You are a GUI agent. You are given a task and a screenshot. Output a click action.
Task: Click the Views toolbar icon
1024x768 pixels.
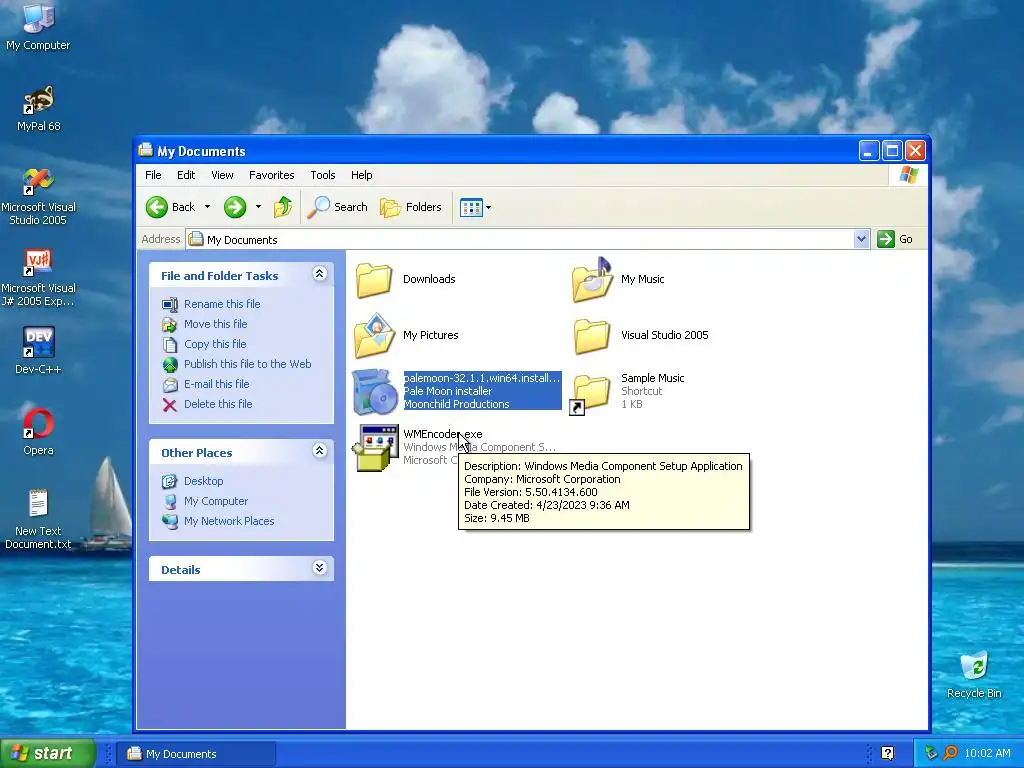tap(471, 208)
